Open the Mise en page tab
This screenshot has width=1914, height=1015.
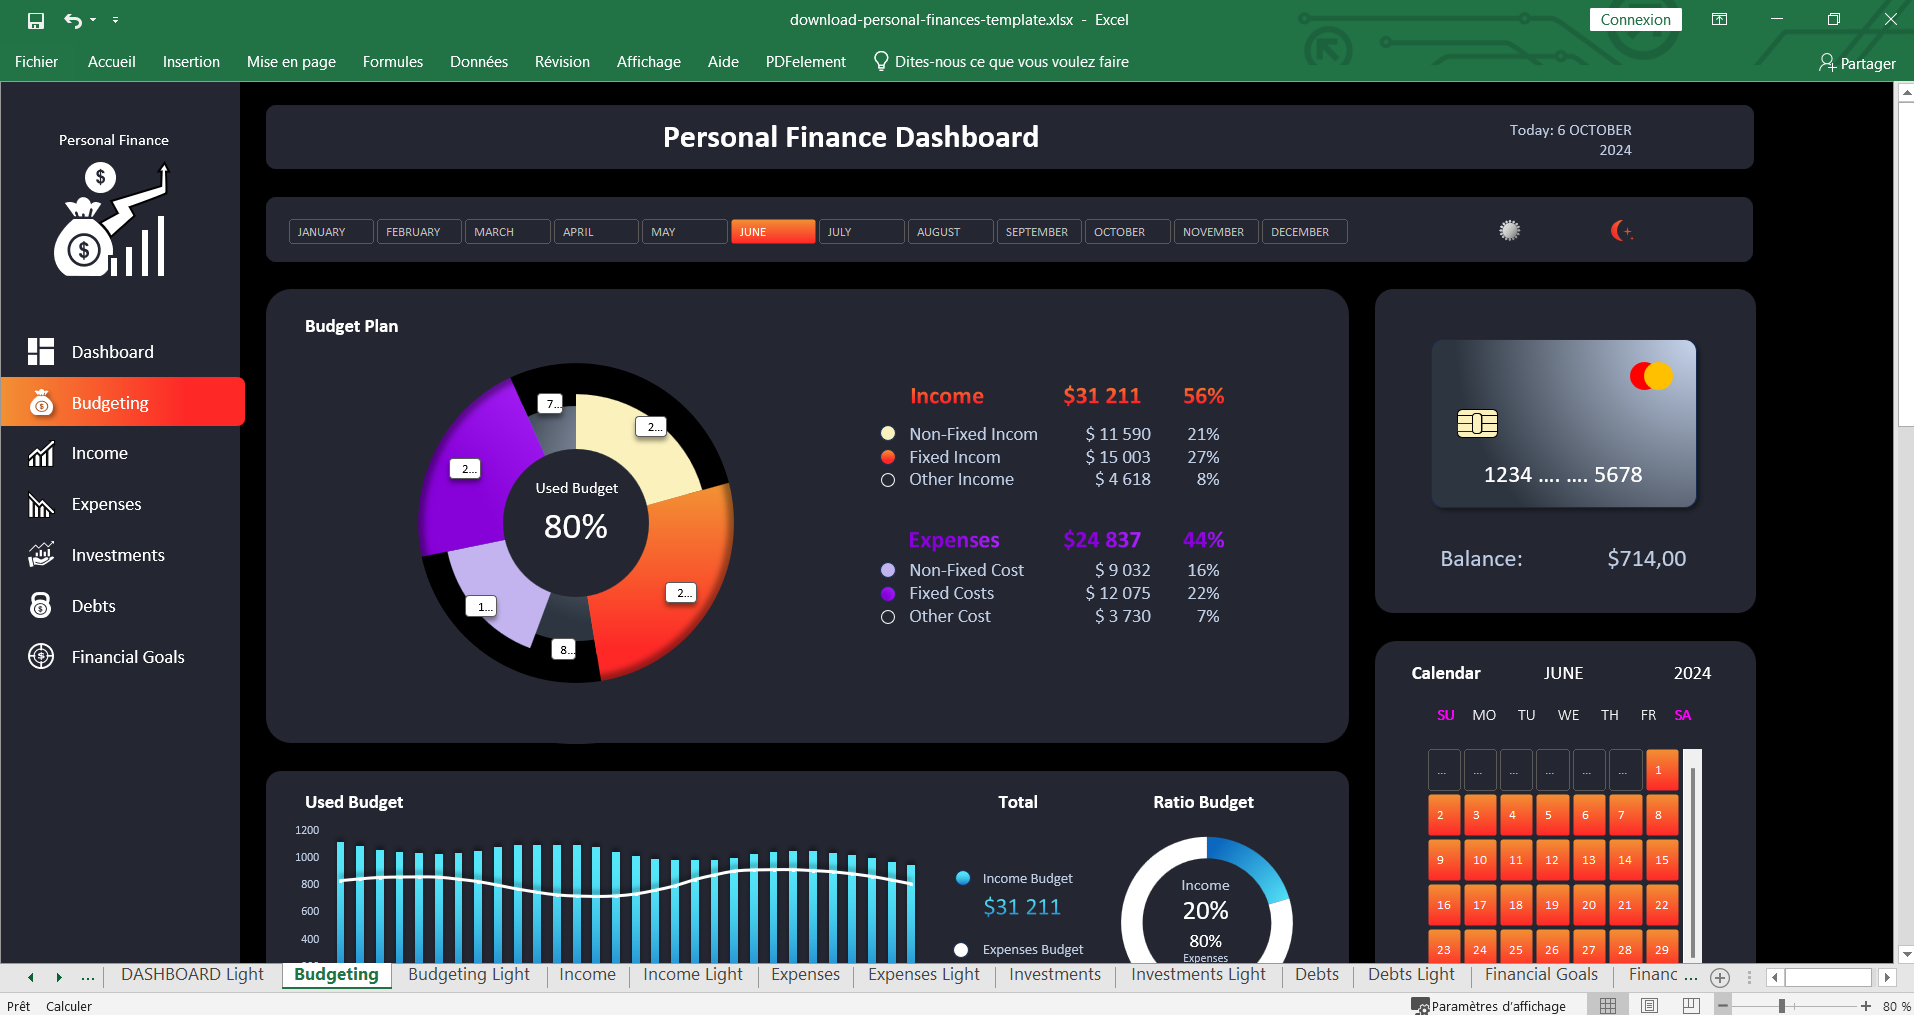(x=291, y=62)
